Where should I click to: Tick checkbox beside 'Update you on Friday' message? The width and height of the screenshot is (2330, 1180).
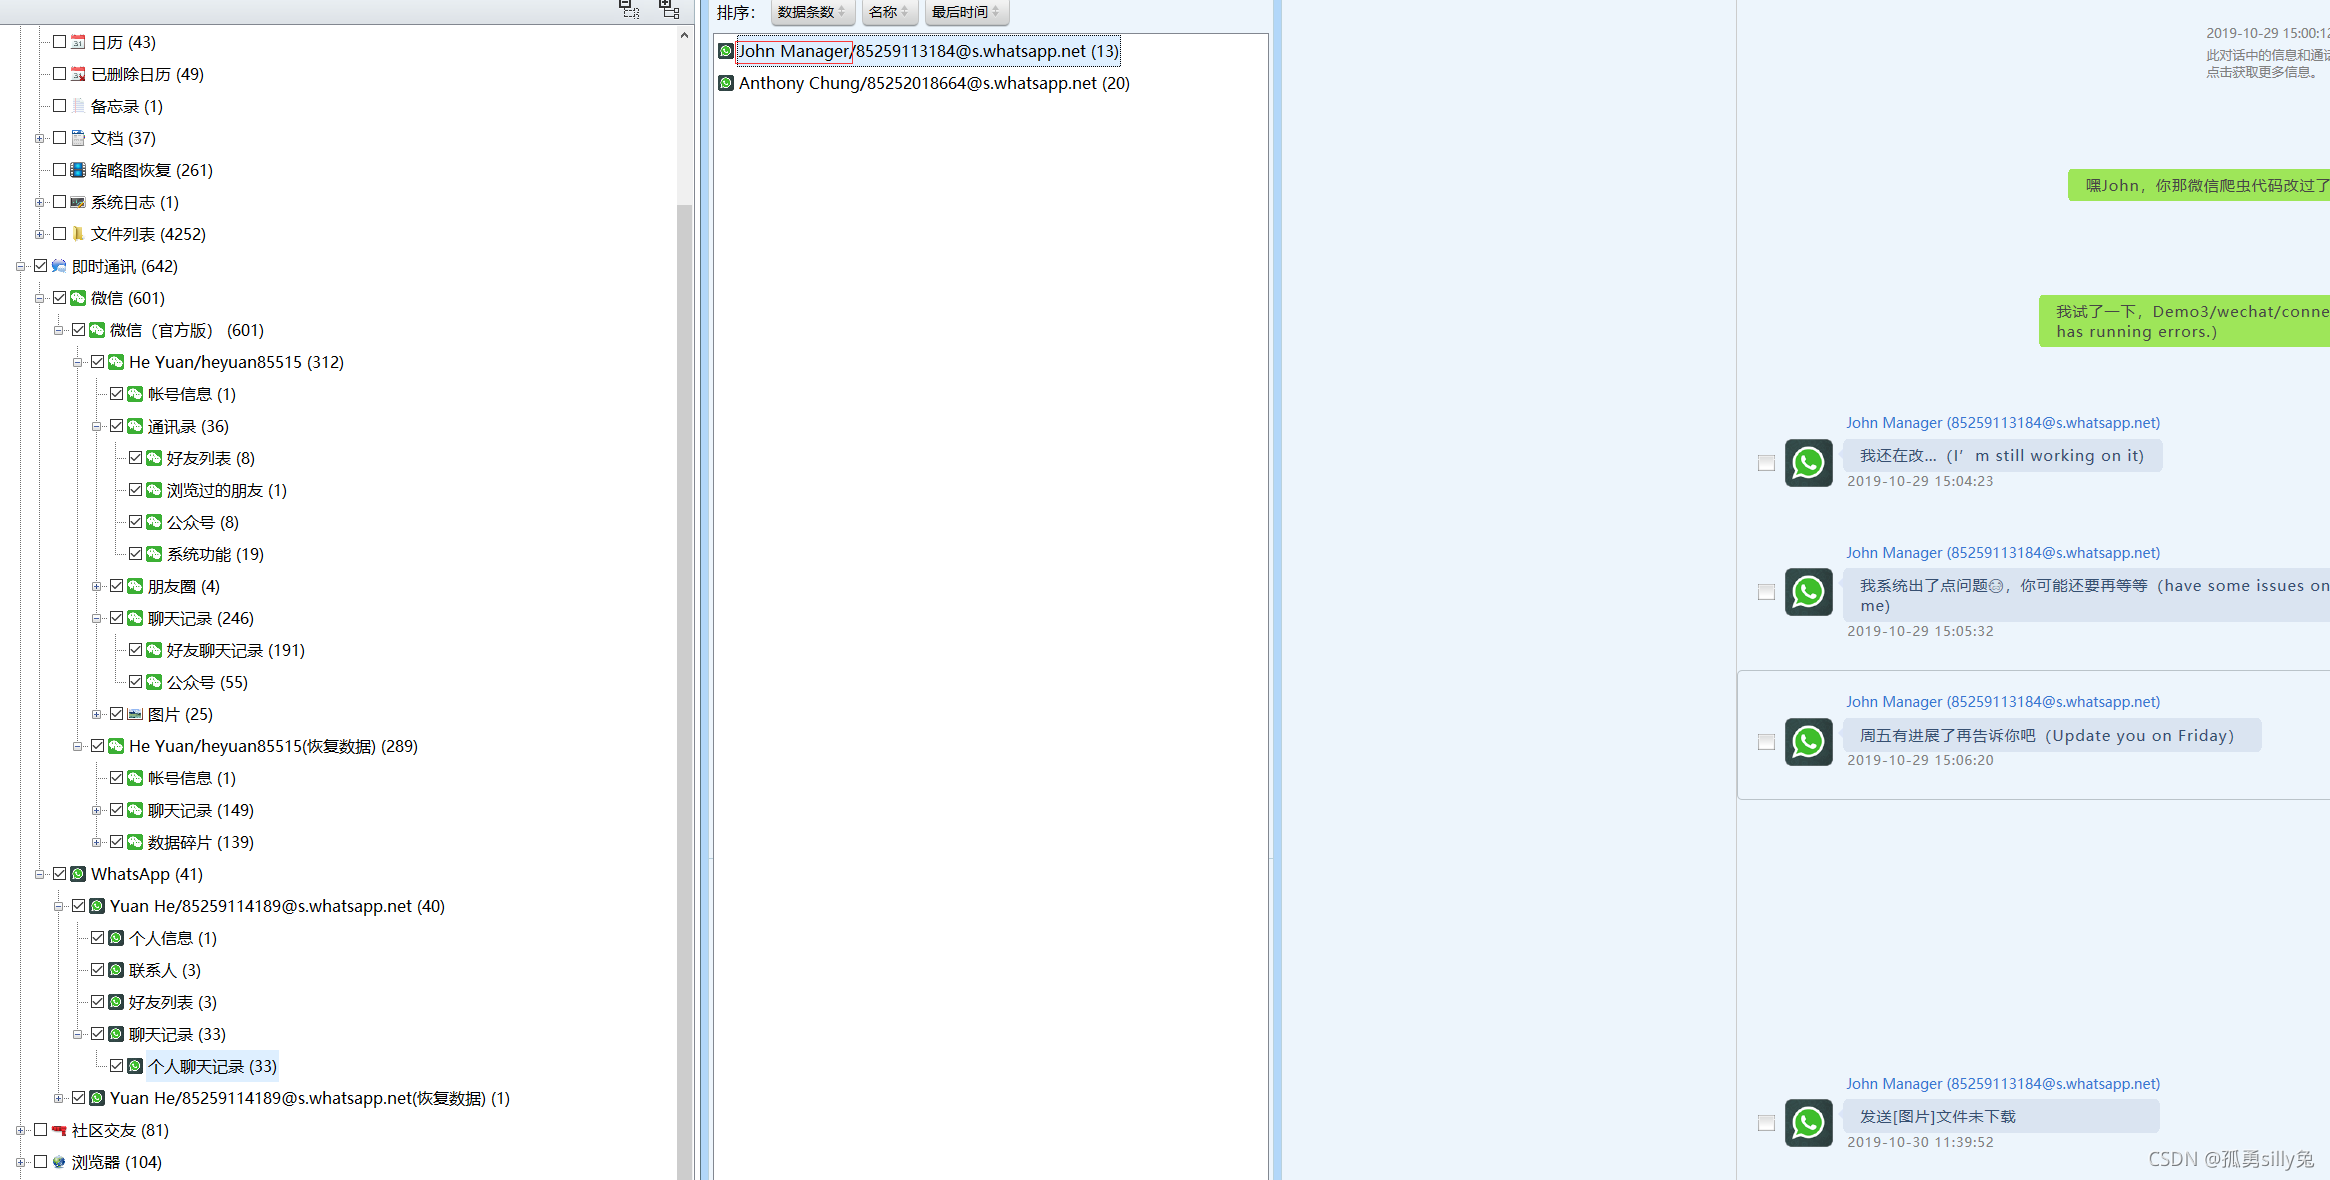[x=1766, y=742]
